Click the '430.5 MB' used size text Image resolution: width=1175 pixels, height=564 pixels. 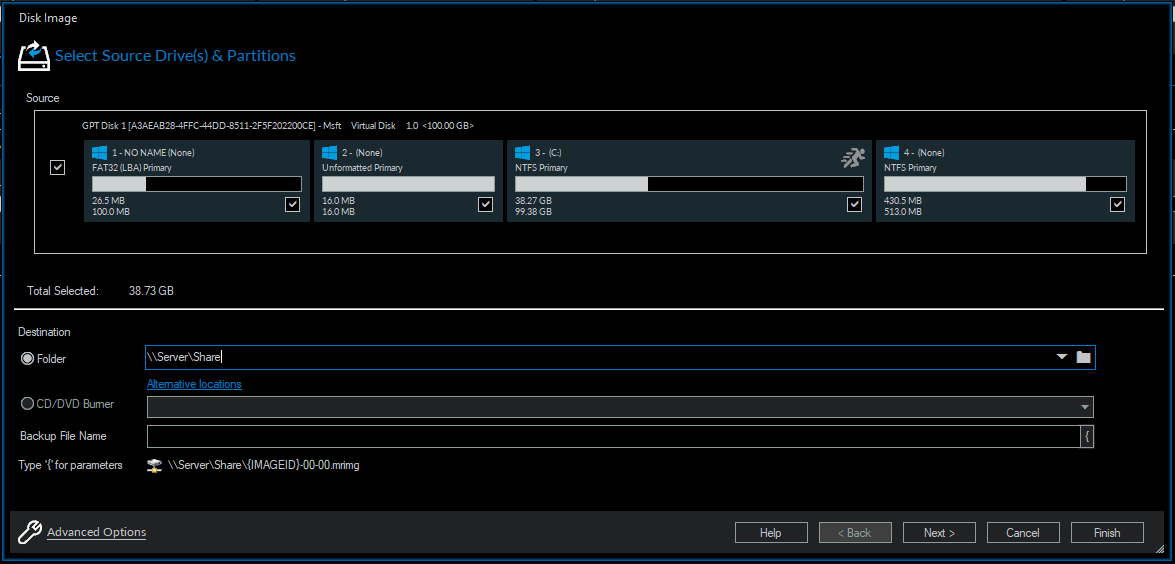tap(903, 201)
